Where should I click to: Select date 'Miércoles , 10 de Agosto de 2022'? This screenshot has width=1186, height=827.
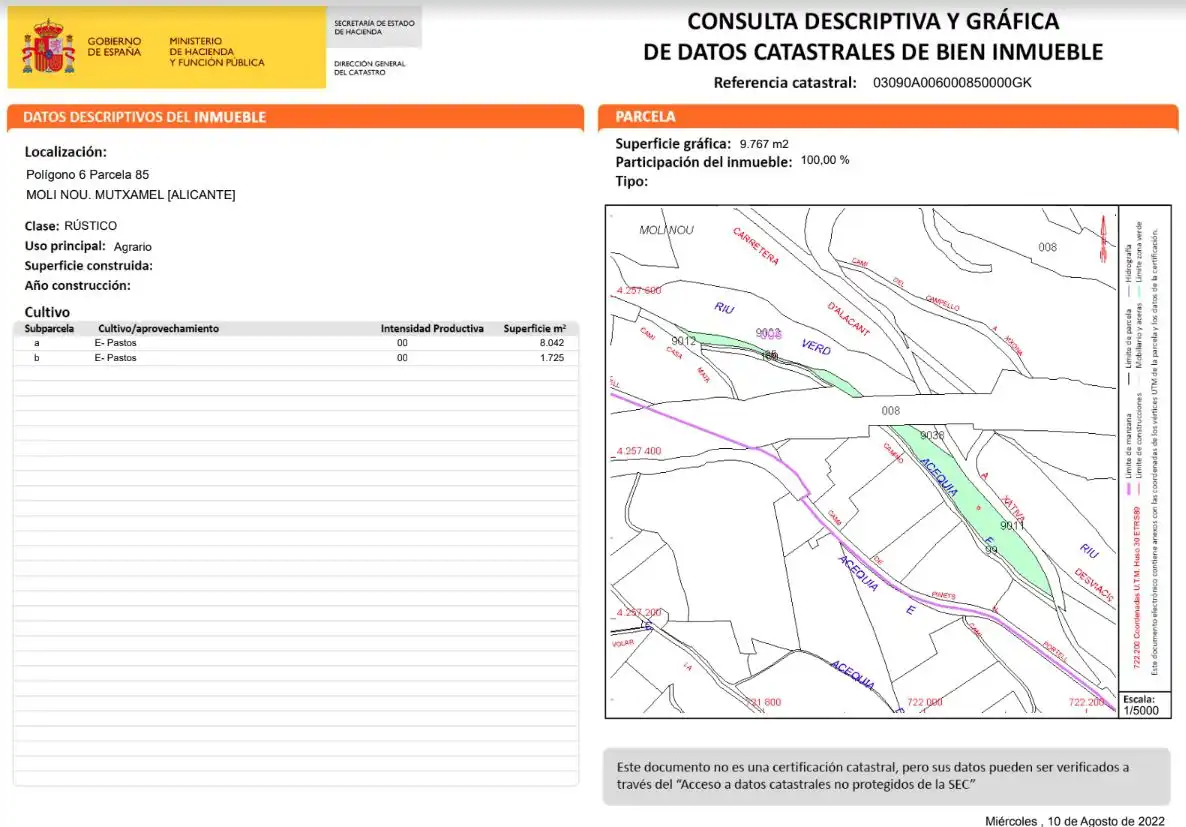(1075, 821)
